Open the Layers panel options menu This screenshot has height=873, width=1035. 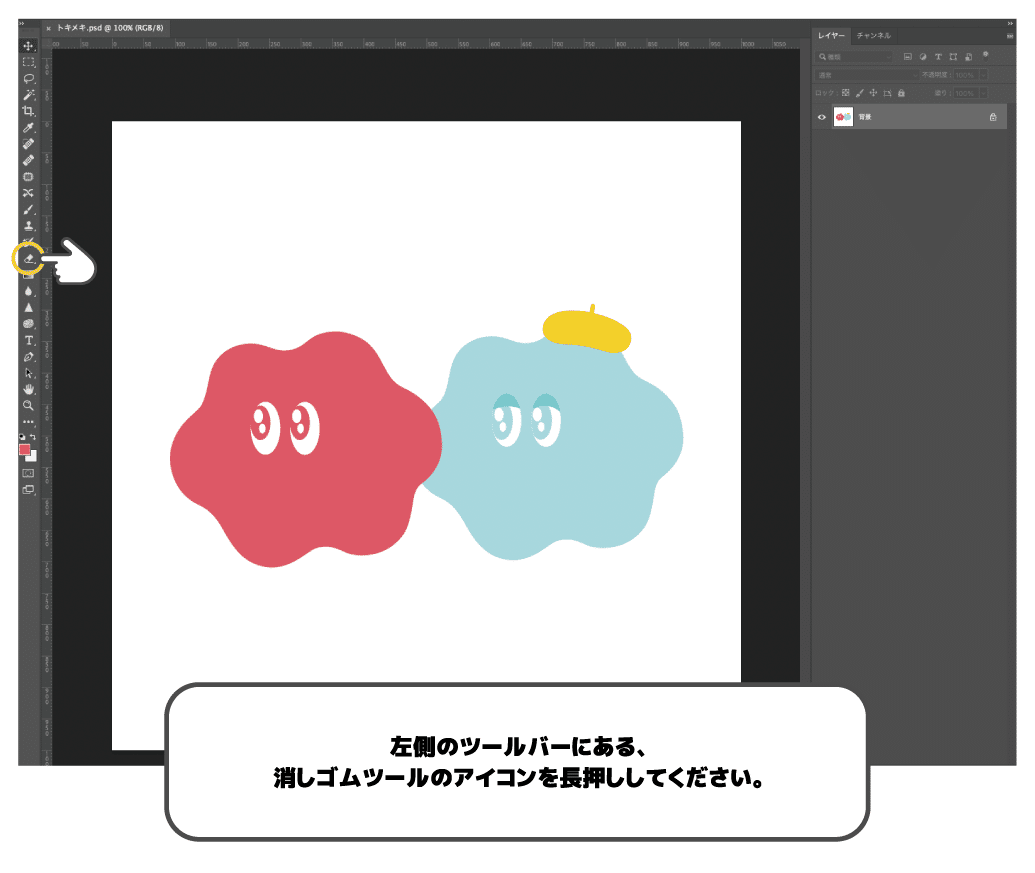[x=1009, y=36]
